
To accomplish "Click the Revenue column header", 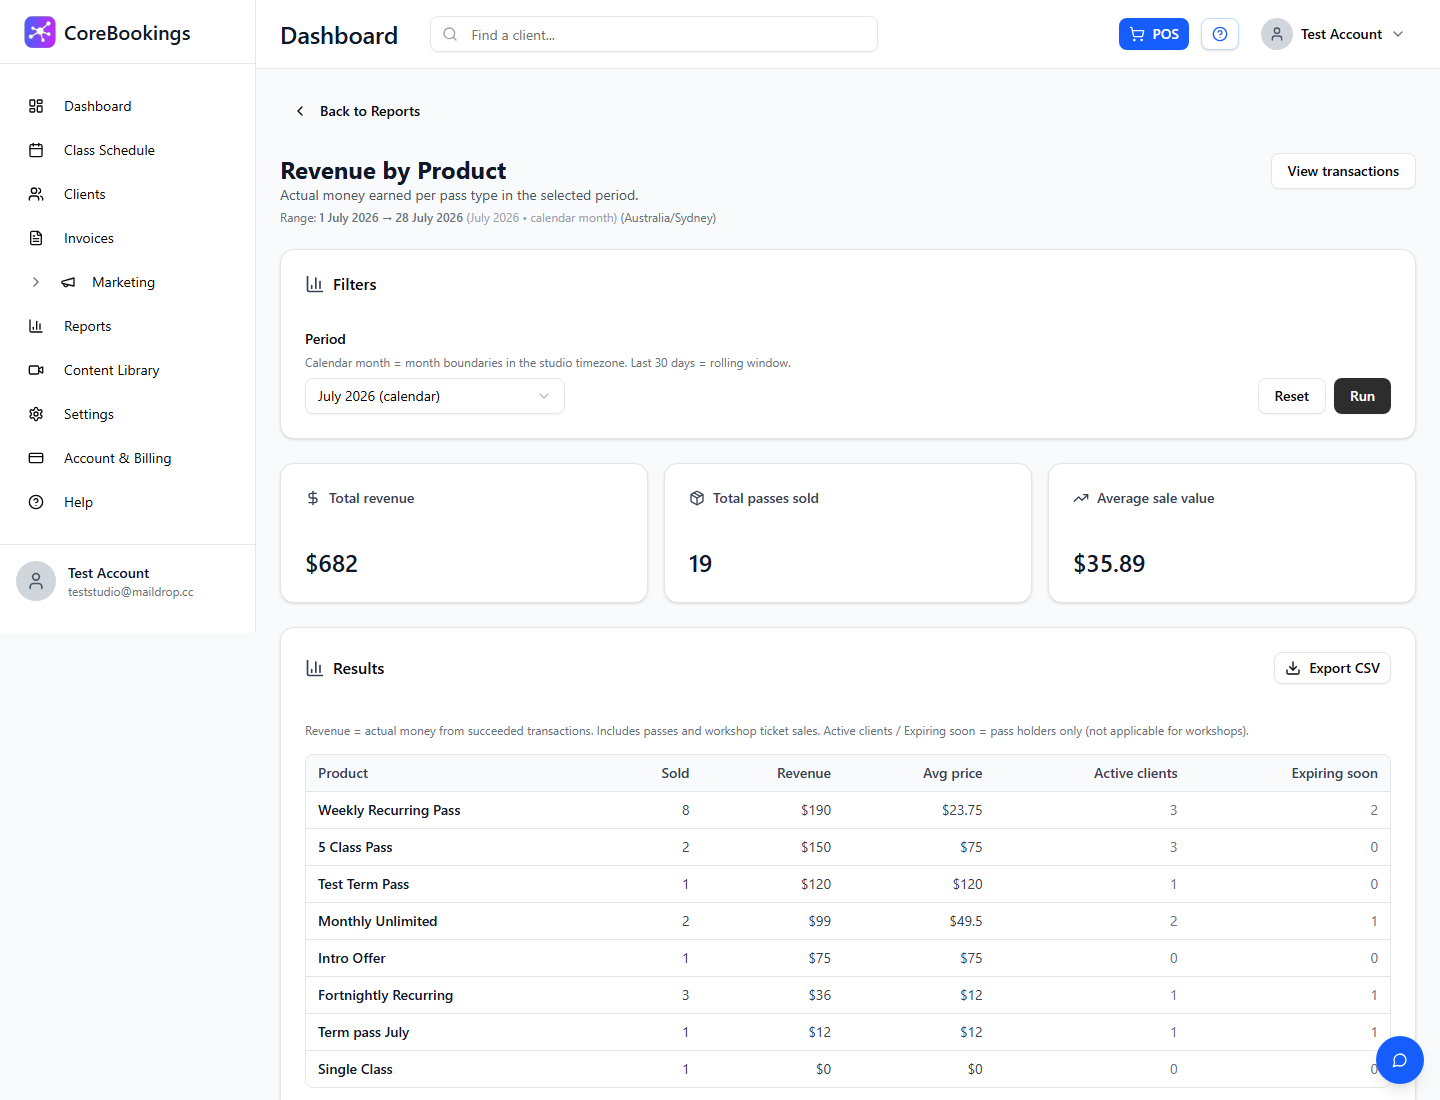I will pos(804,773).
